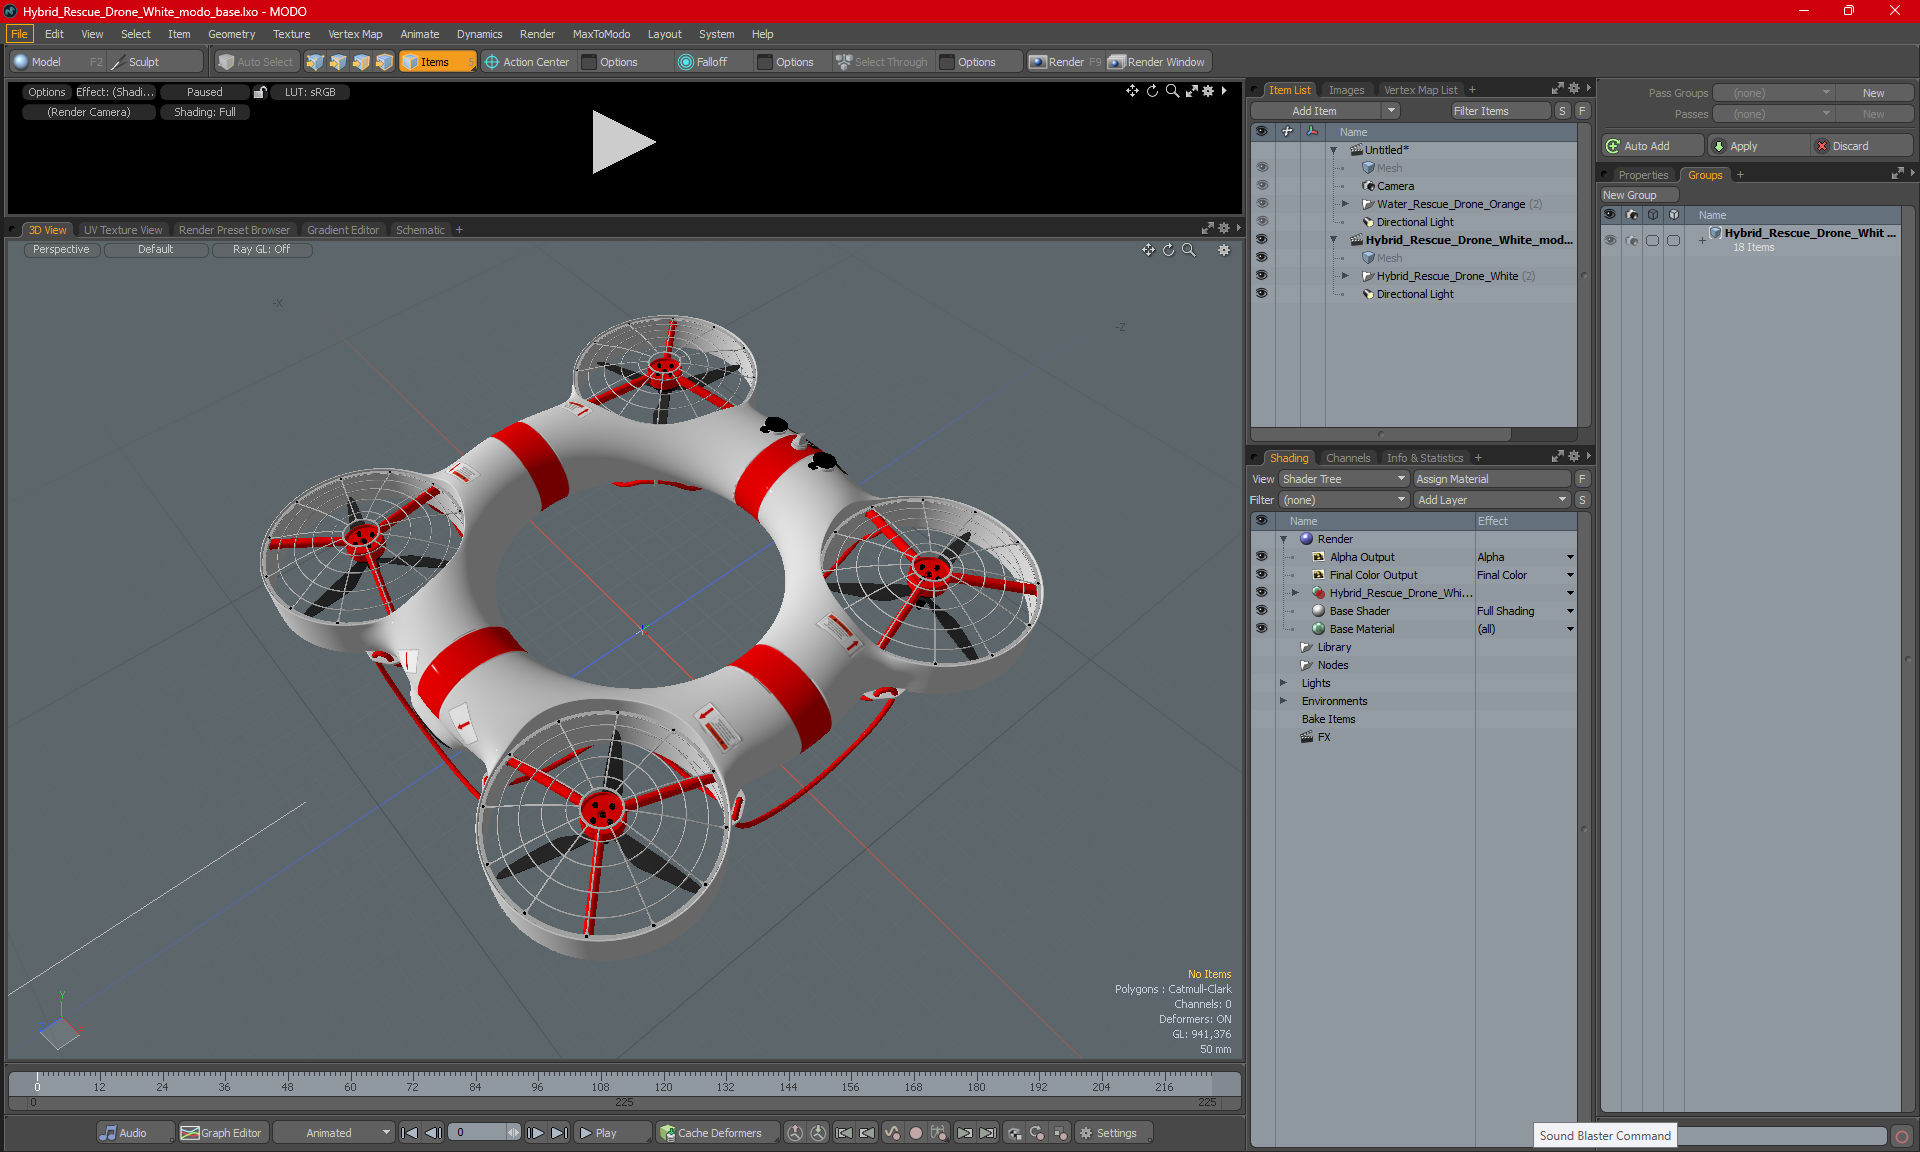Step to previous frame
This screenshot has height=1152, width=1920.
point(433,1133)
